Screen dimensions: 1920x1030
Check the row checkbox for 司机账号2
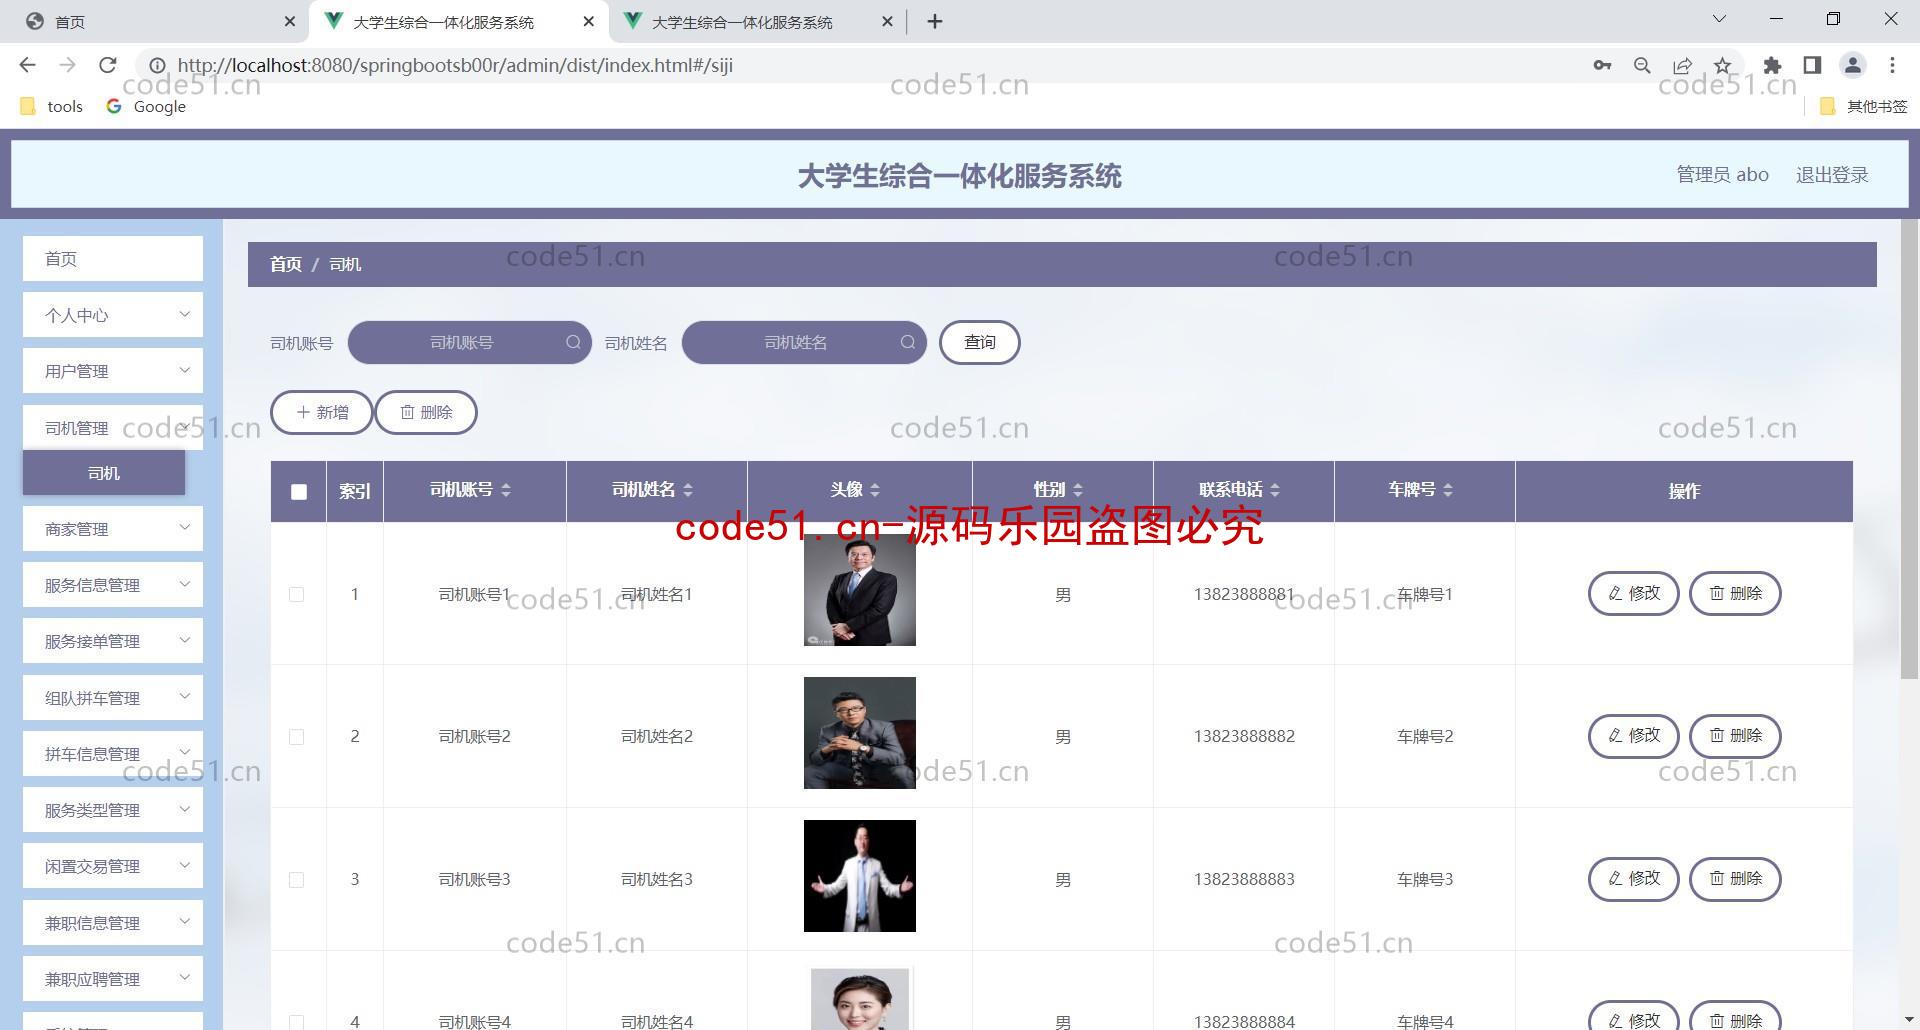(x=296, y=737)
